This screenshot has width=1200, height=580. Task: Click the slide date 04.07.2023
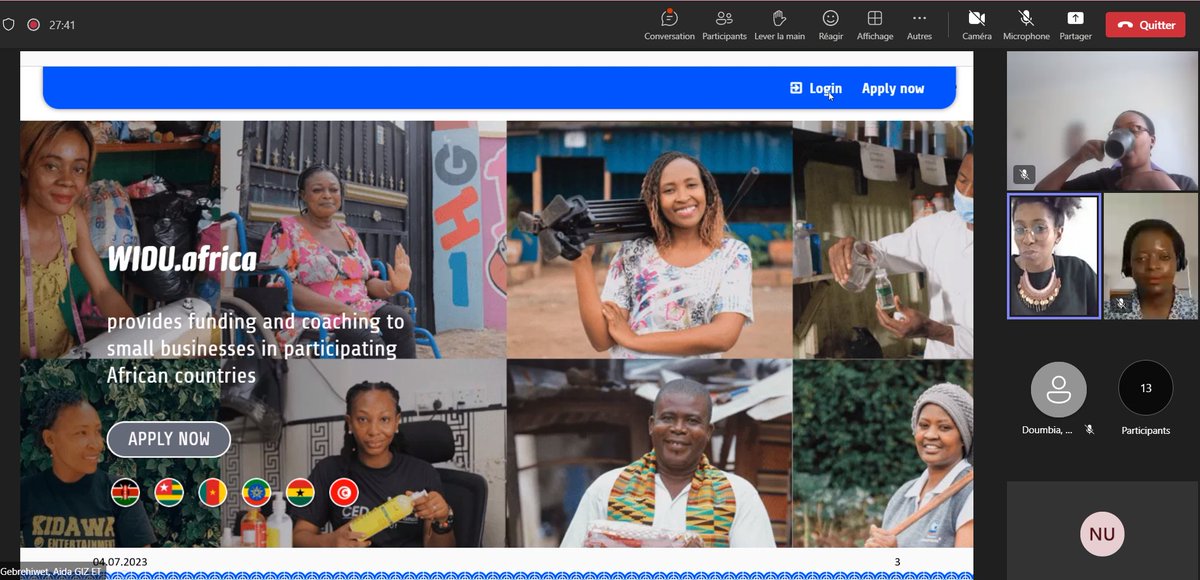tap(120, 562)
